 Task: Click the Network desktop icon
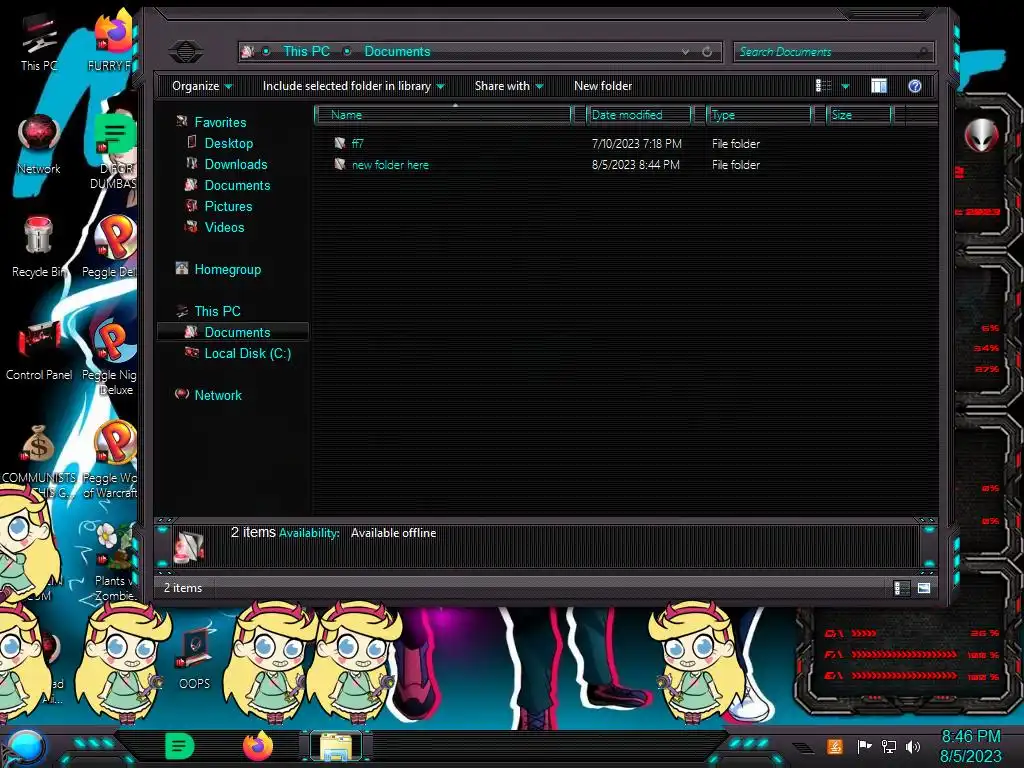(39, 145)
